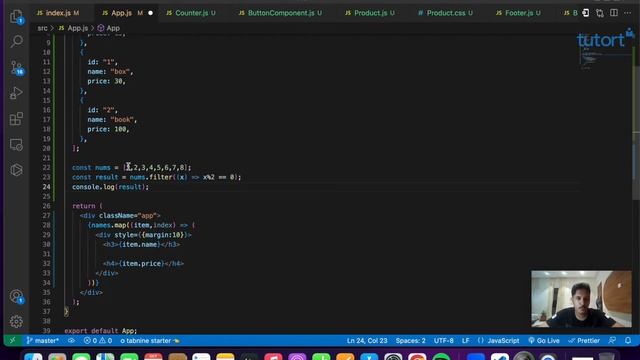Click the master branch indicator
Image resolution: width=640 pixels, height=360 pixels.
[x=42, y=340]
